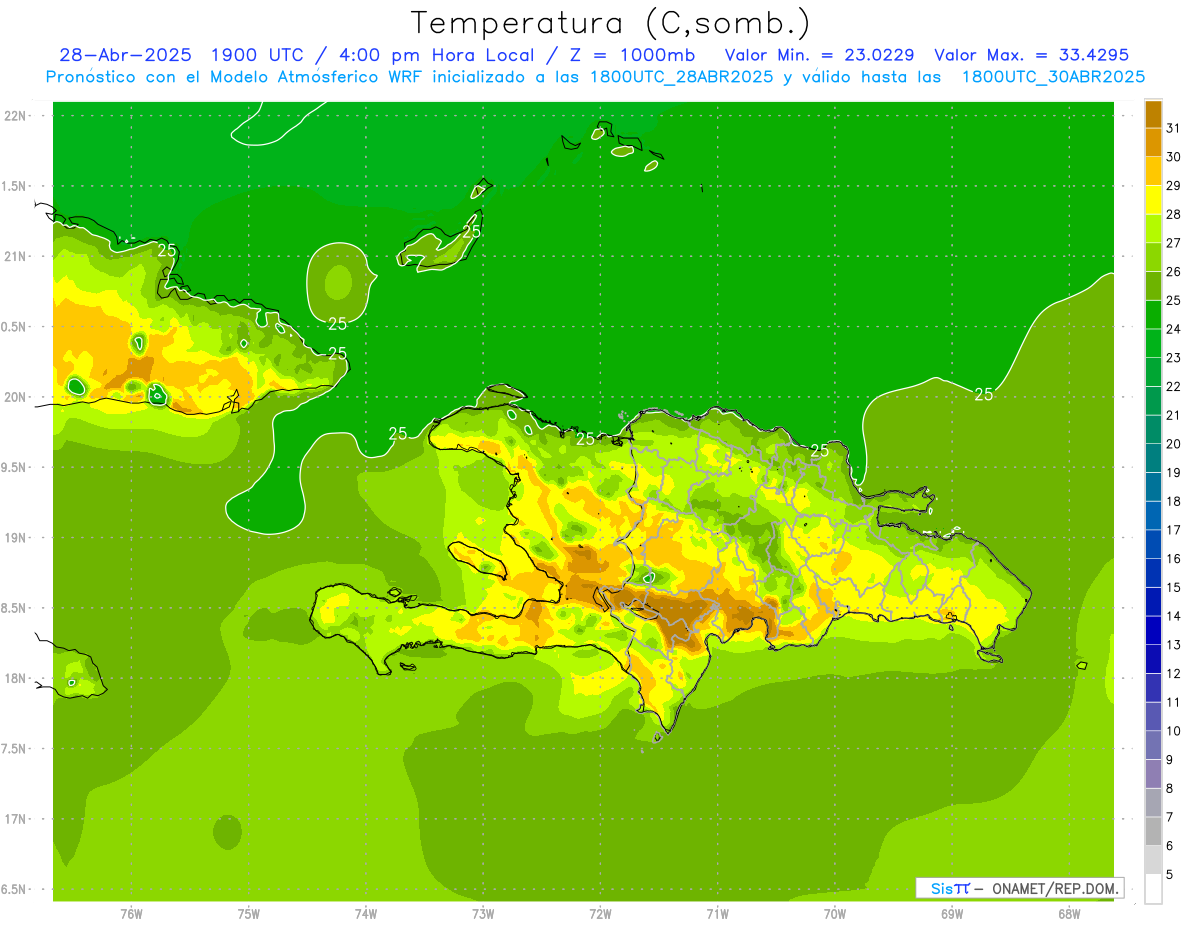Click the '31' label on the color scale
This screenshot has width=1200, height=927.
click(1174, 128)
